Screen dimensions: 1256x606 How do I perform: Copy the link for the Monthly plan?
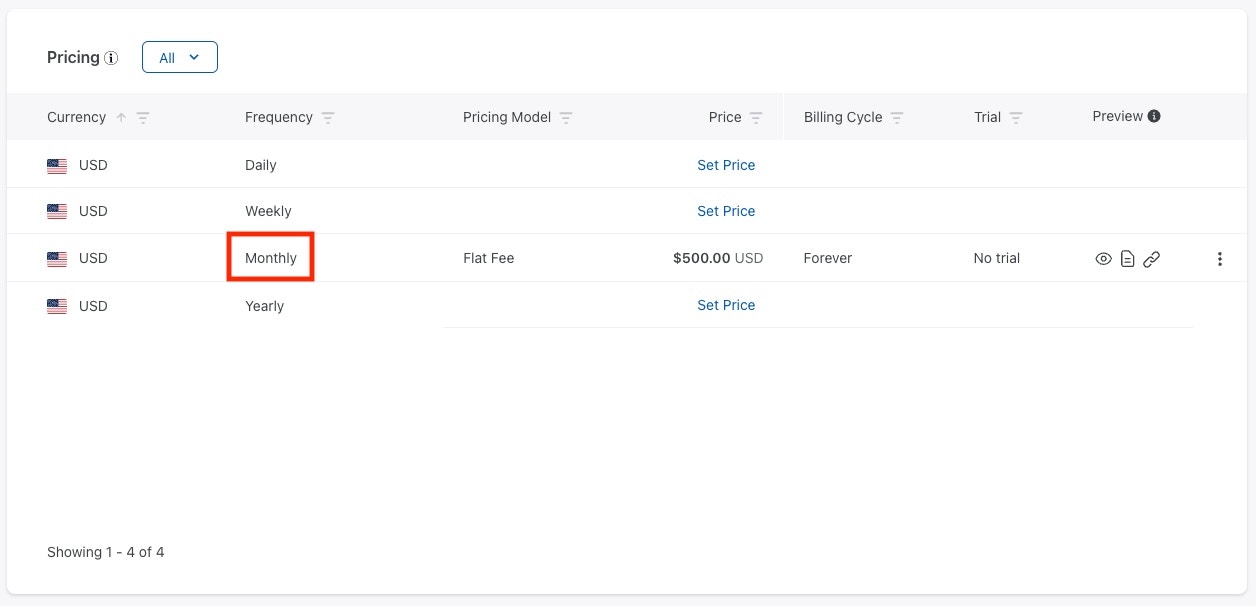point(1151,258)
